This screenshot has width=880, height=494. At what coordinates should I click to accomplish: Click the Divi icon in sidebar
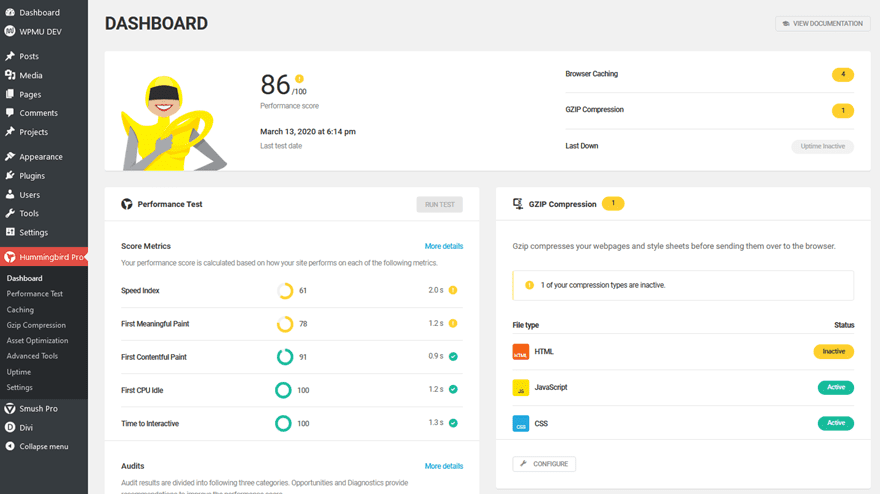point(10,427)
